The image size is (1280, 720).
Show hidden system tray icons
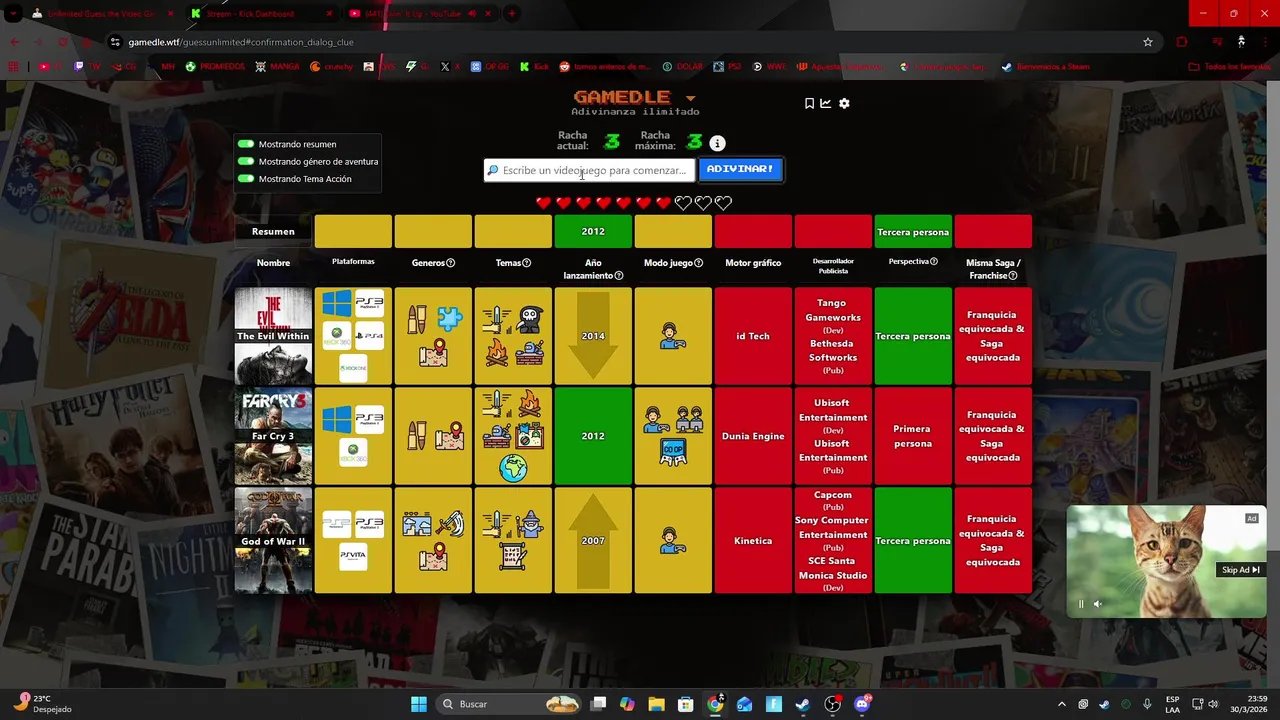[1062, 704]
